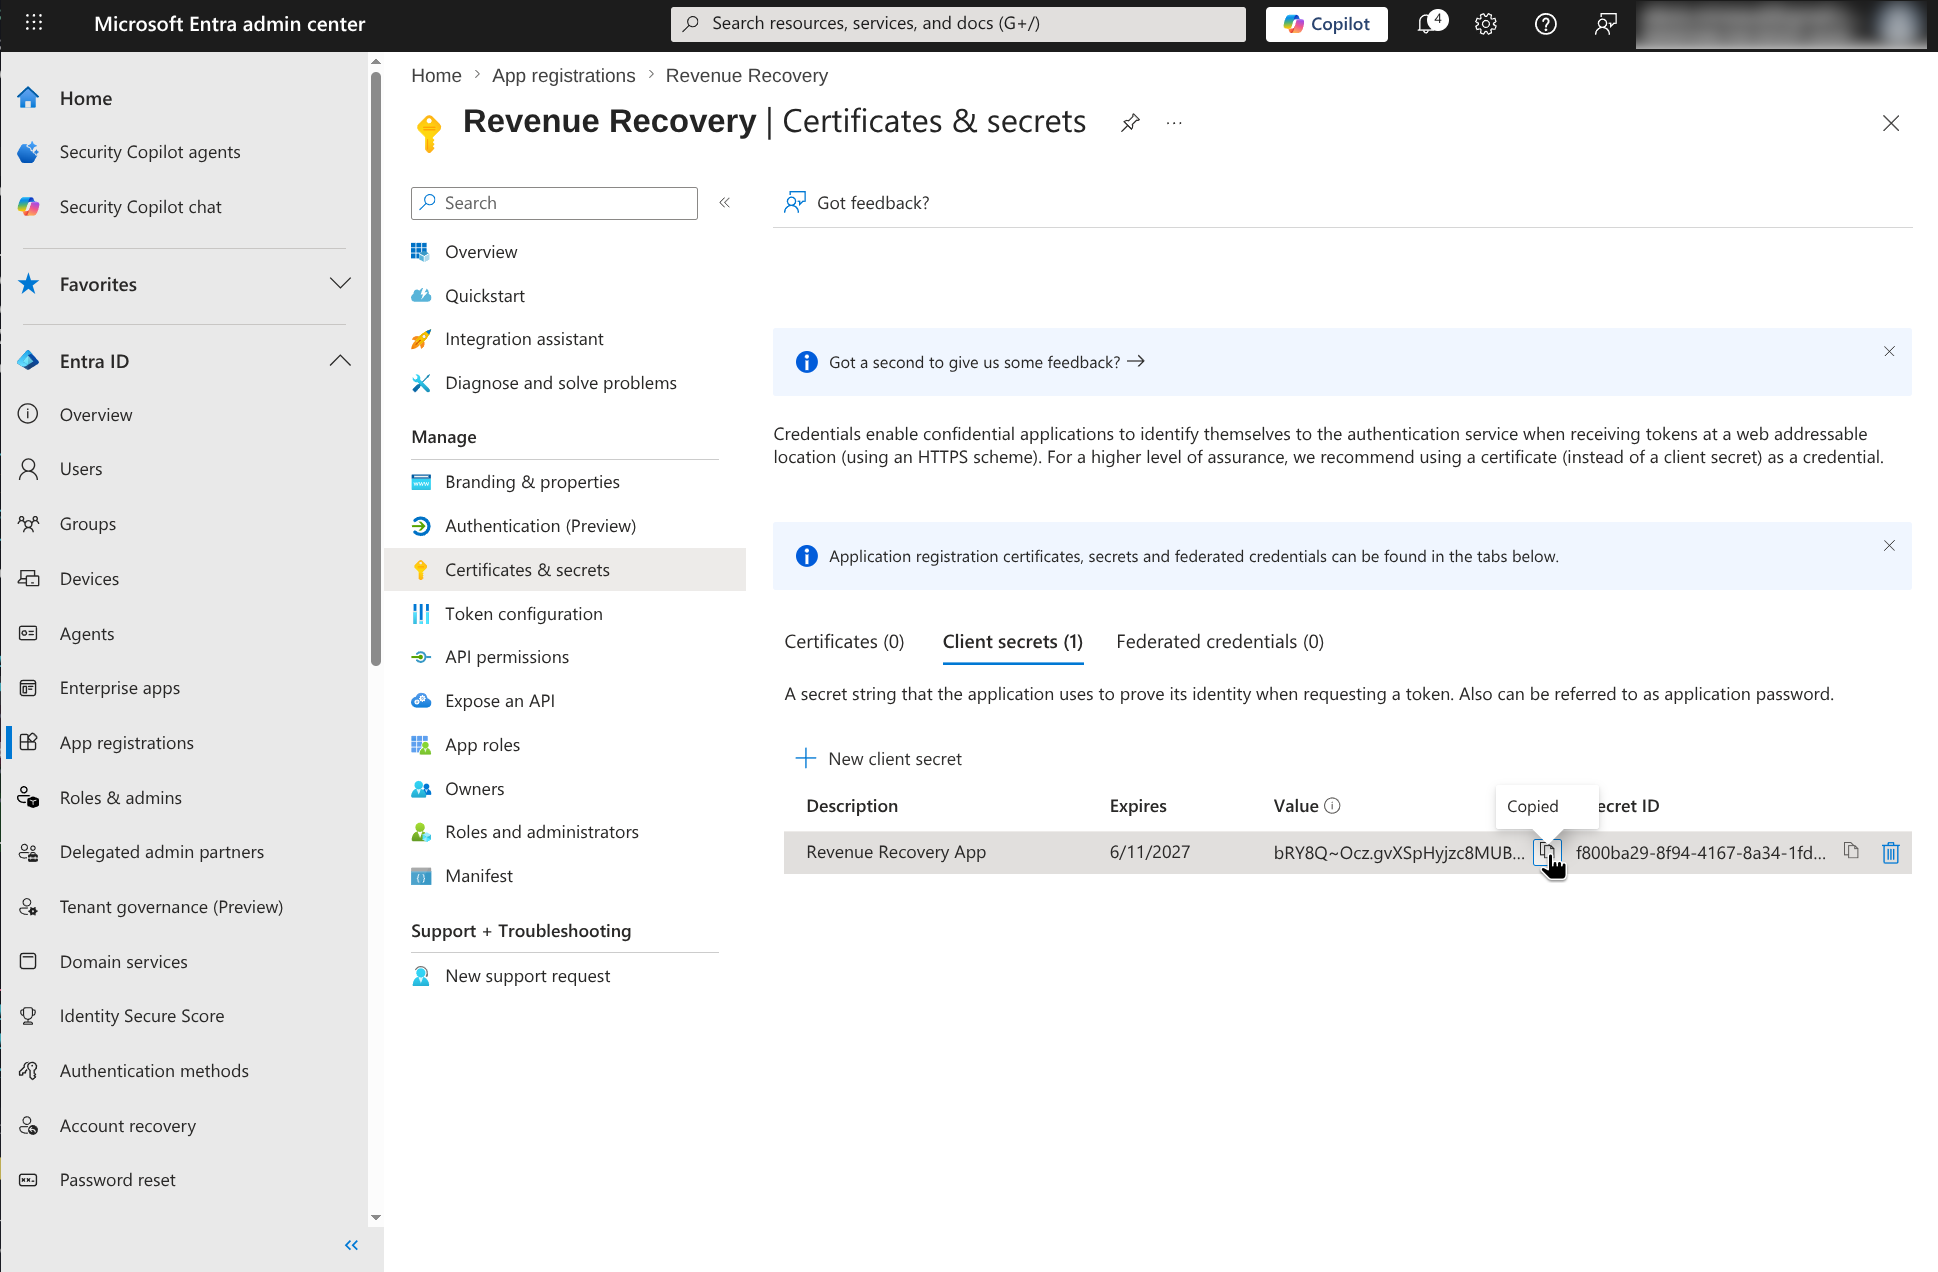
Task: Click Got feedback? button
Action: point(857,203)
